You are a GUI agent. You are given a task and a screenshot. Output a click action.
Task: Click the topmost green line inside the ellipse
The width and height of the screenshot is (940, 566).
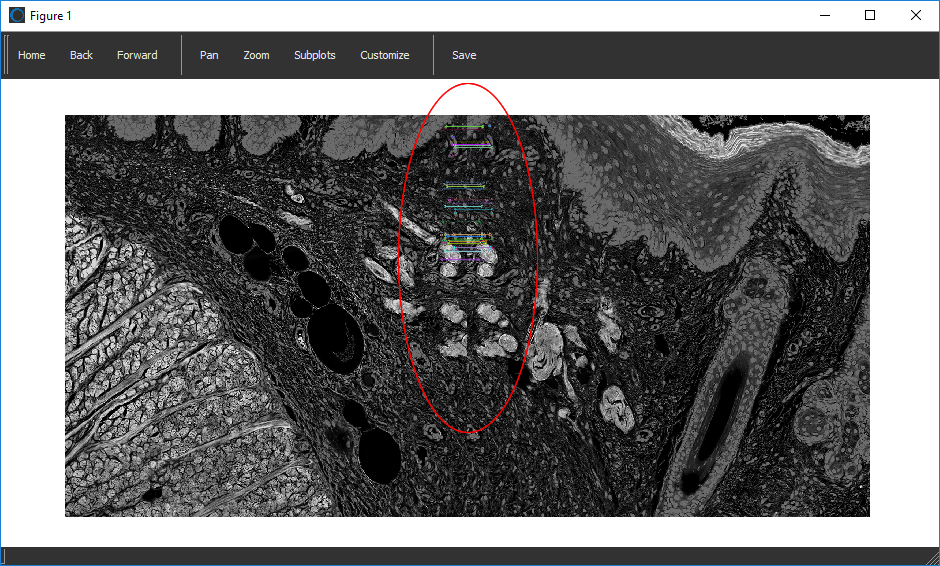[x=465, y=127]
